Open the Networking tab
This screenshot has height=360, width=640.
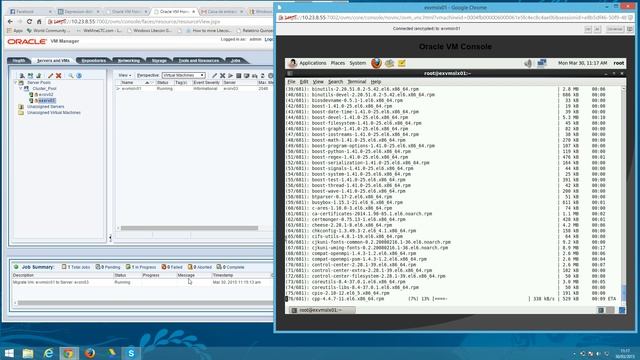129,60
